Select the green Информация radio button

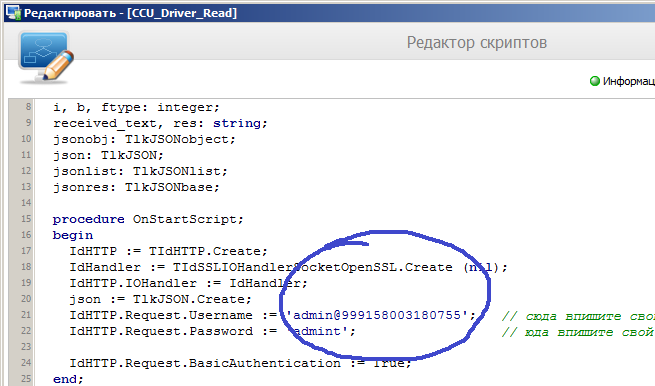tap(594, 81)
